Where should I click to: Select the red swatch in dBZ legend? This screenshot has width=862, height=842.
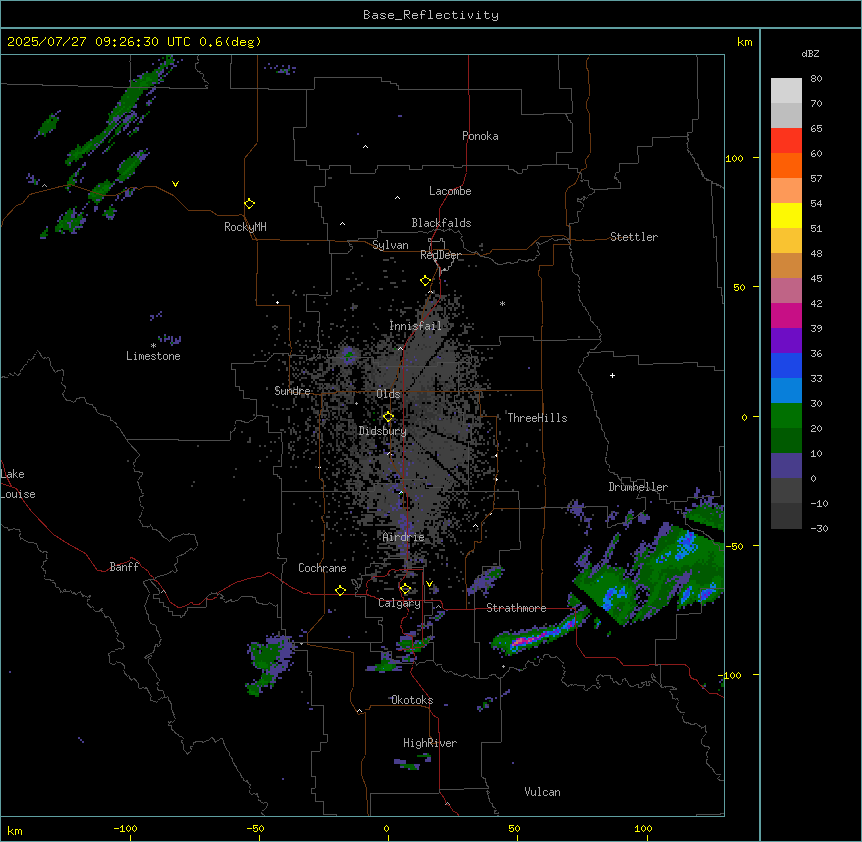(x=786, y=141)
